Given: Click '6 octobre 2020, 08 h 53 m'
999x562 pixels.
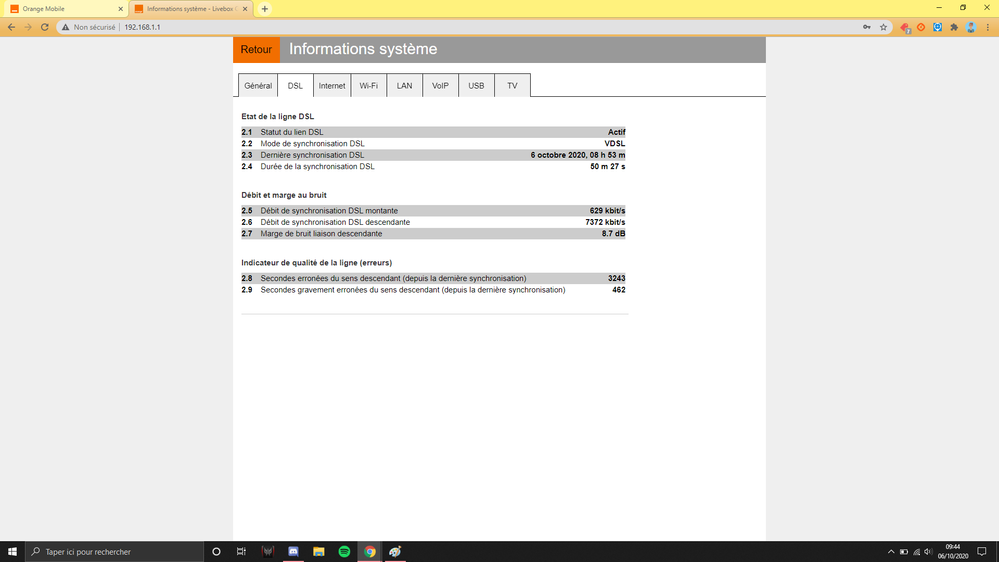Looking at the screenshot, I should [x=578, y=155].
